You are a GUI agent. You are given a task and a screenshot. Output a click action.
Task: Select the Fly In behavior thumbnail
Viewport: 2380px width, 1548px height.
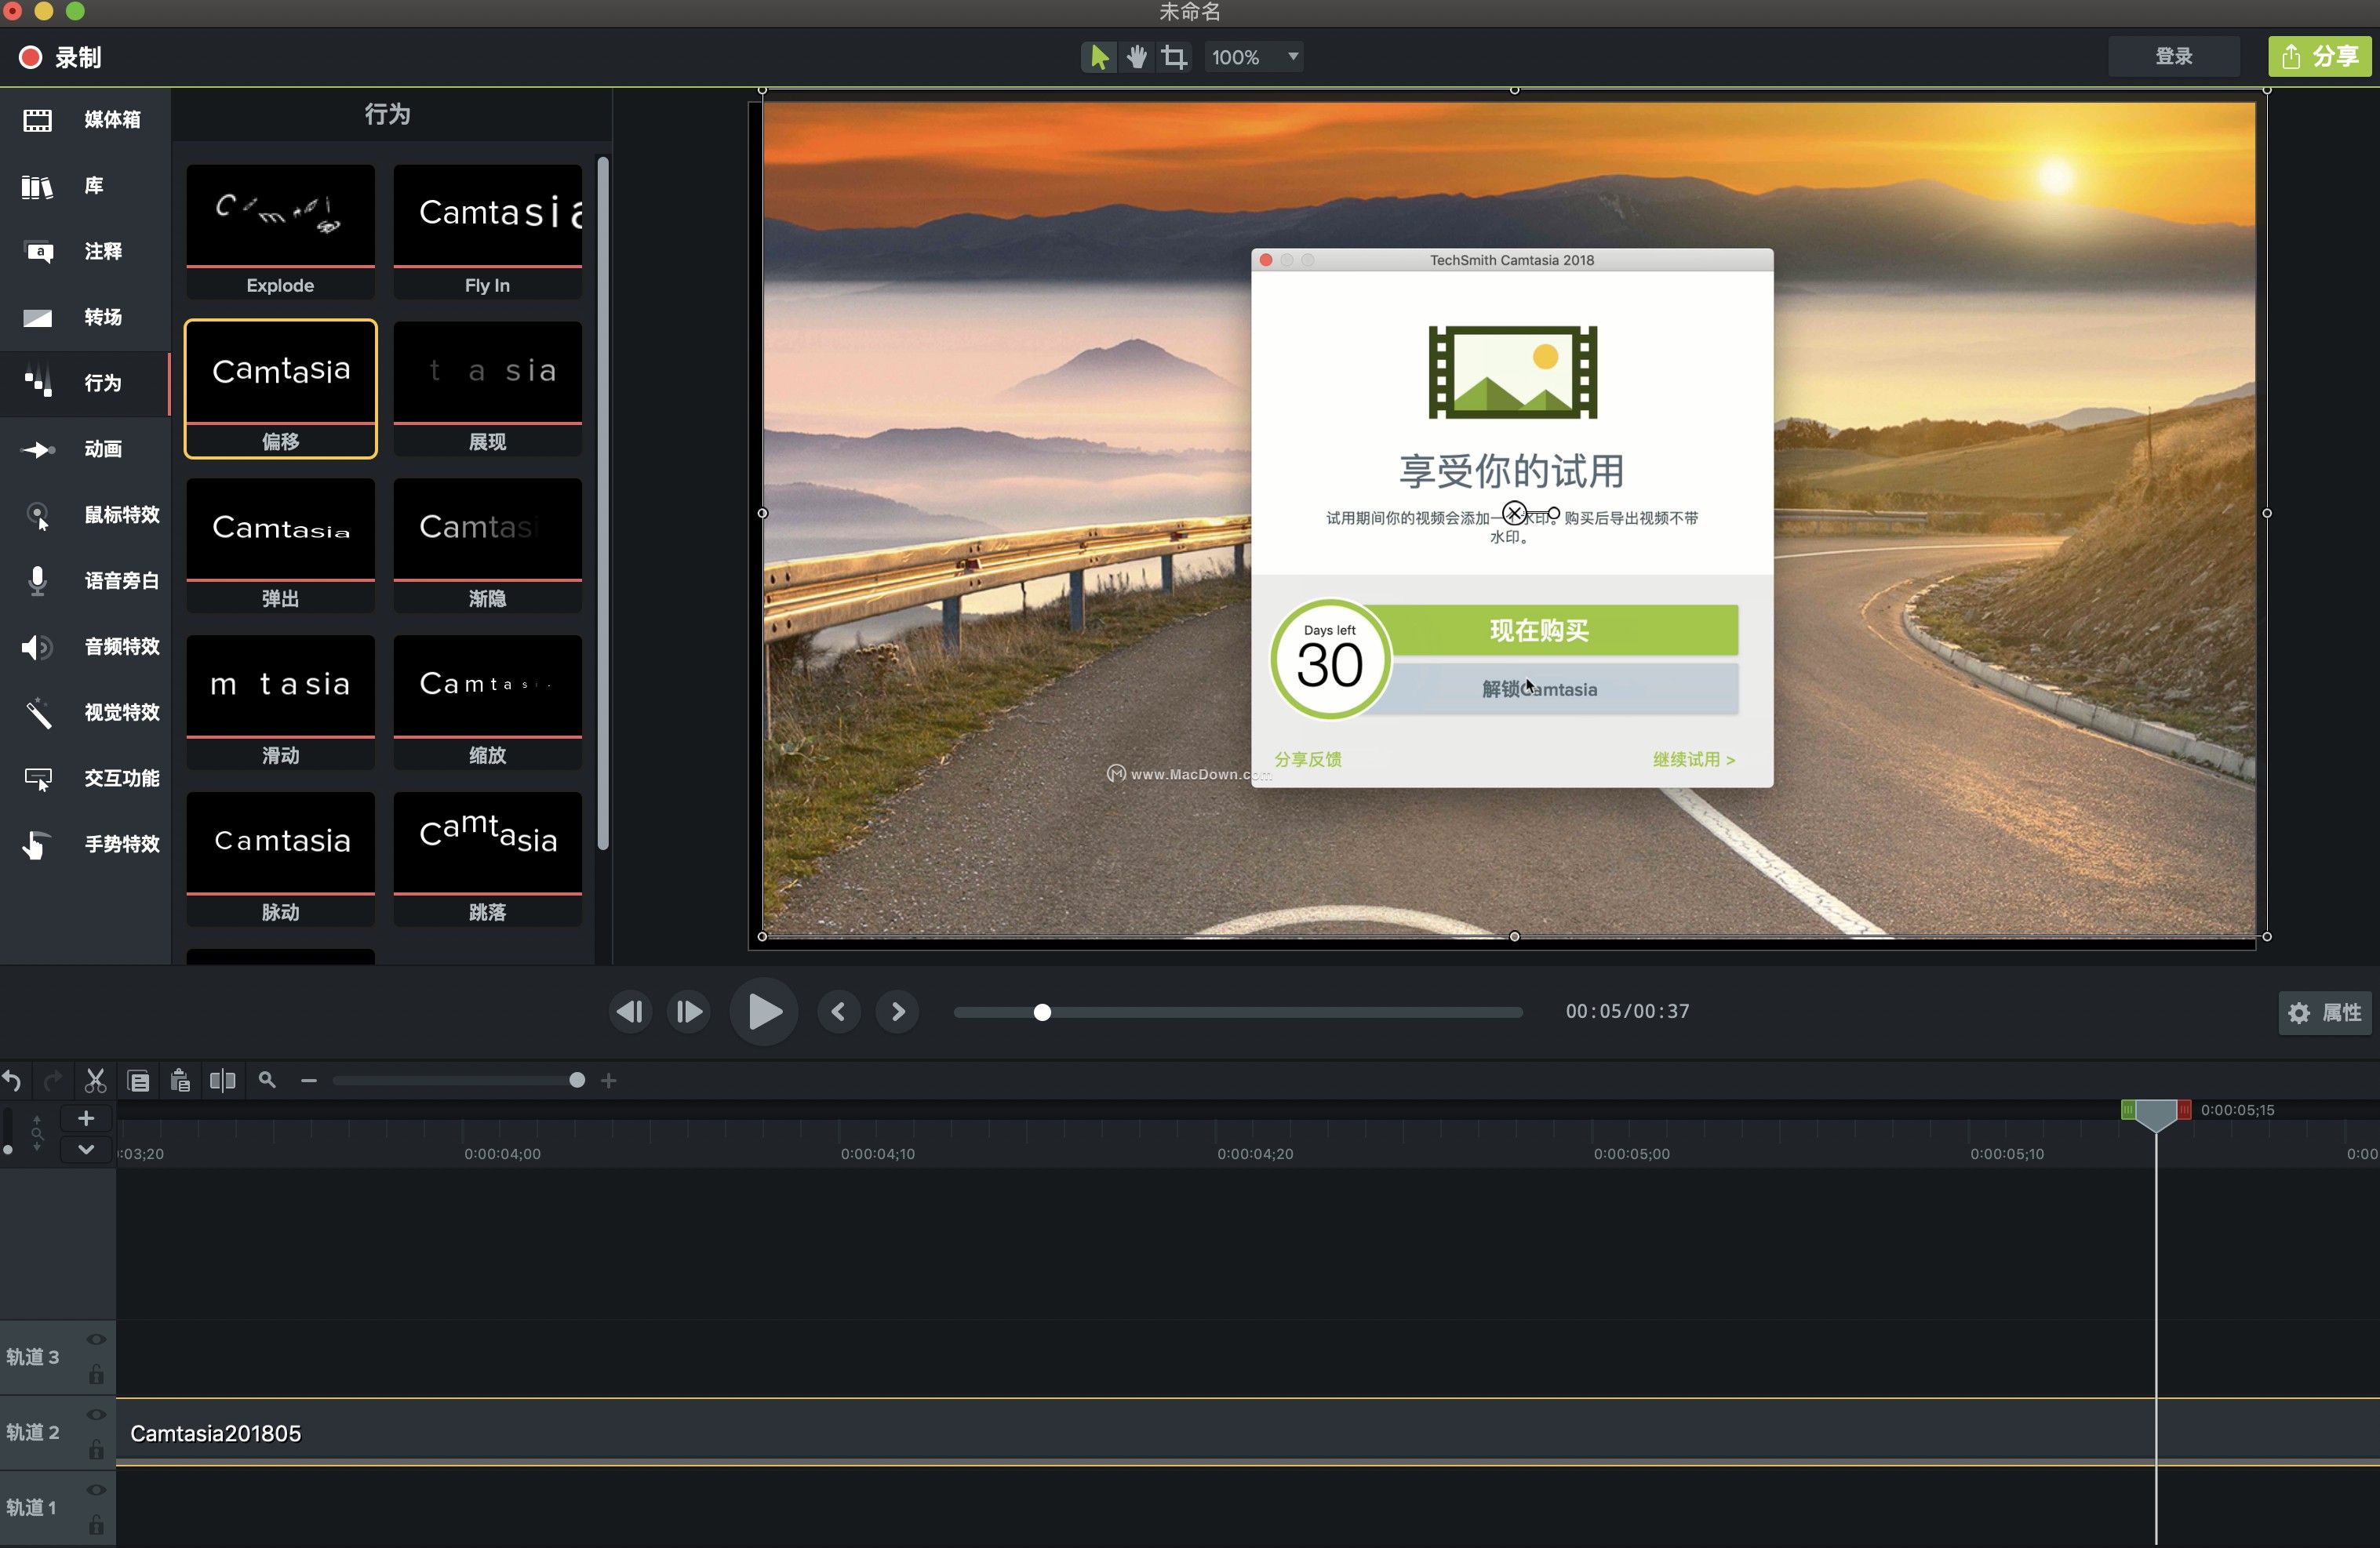487,231
